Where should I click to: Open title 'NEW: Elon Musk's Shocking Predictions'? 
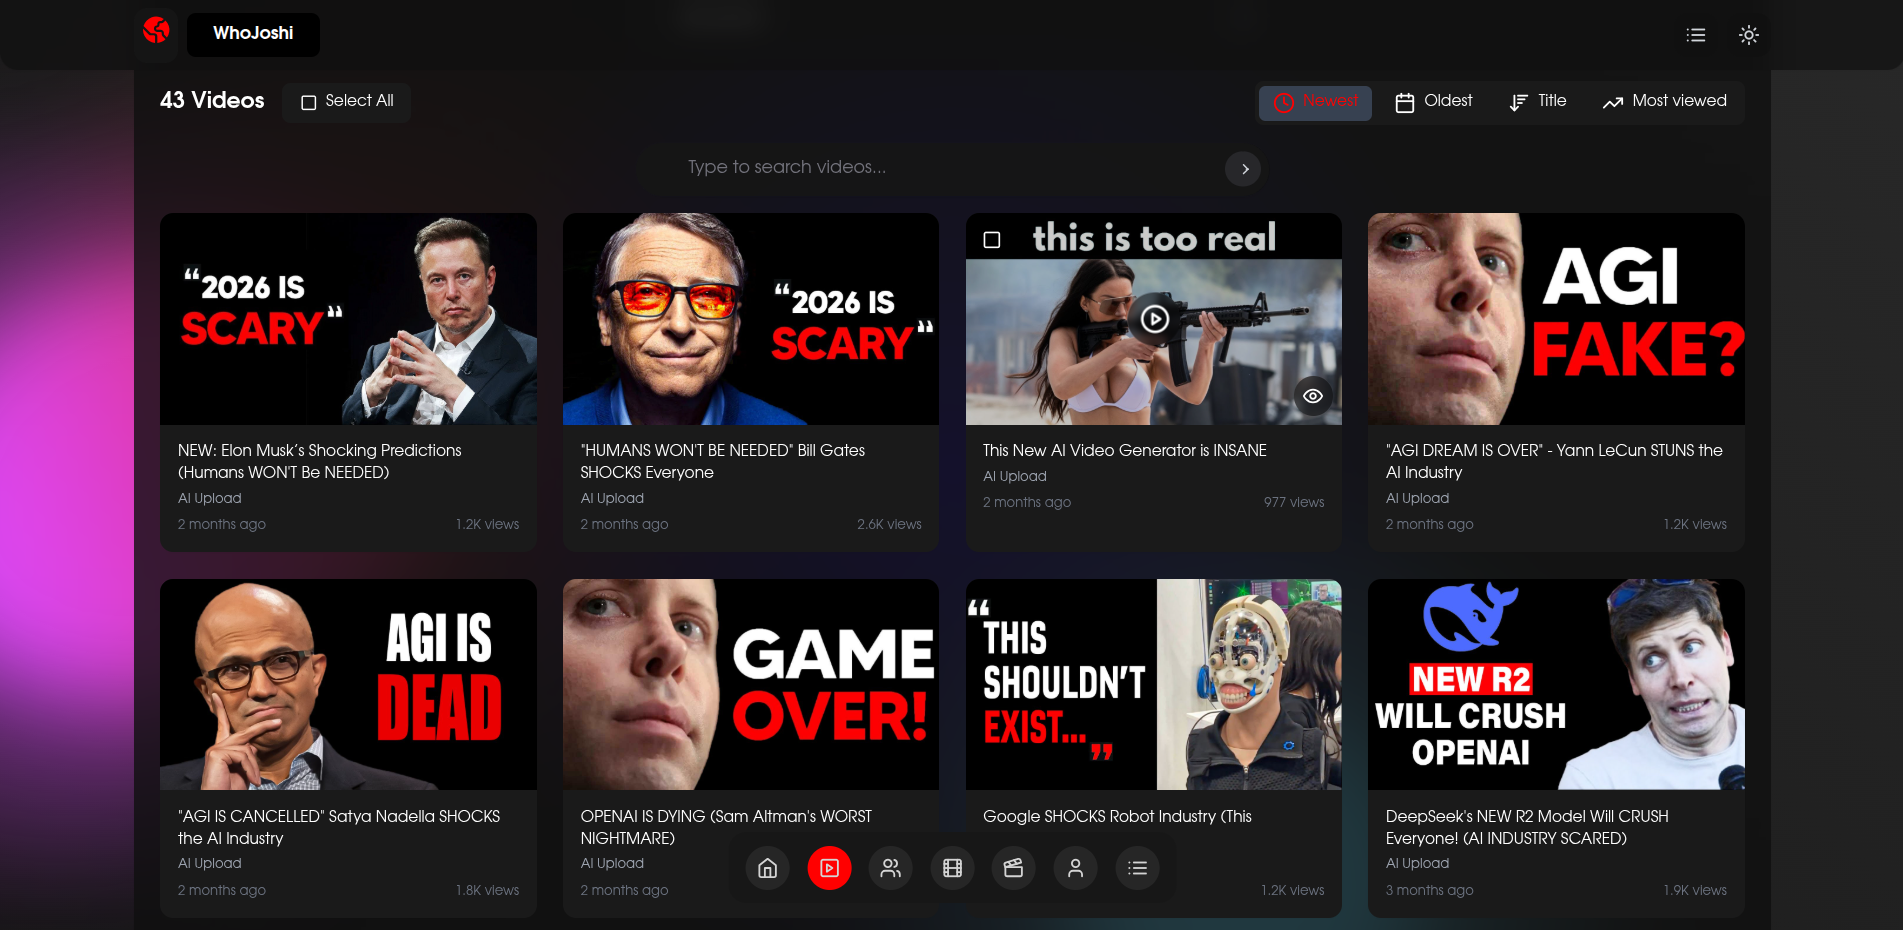click(320, 461)
